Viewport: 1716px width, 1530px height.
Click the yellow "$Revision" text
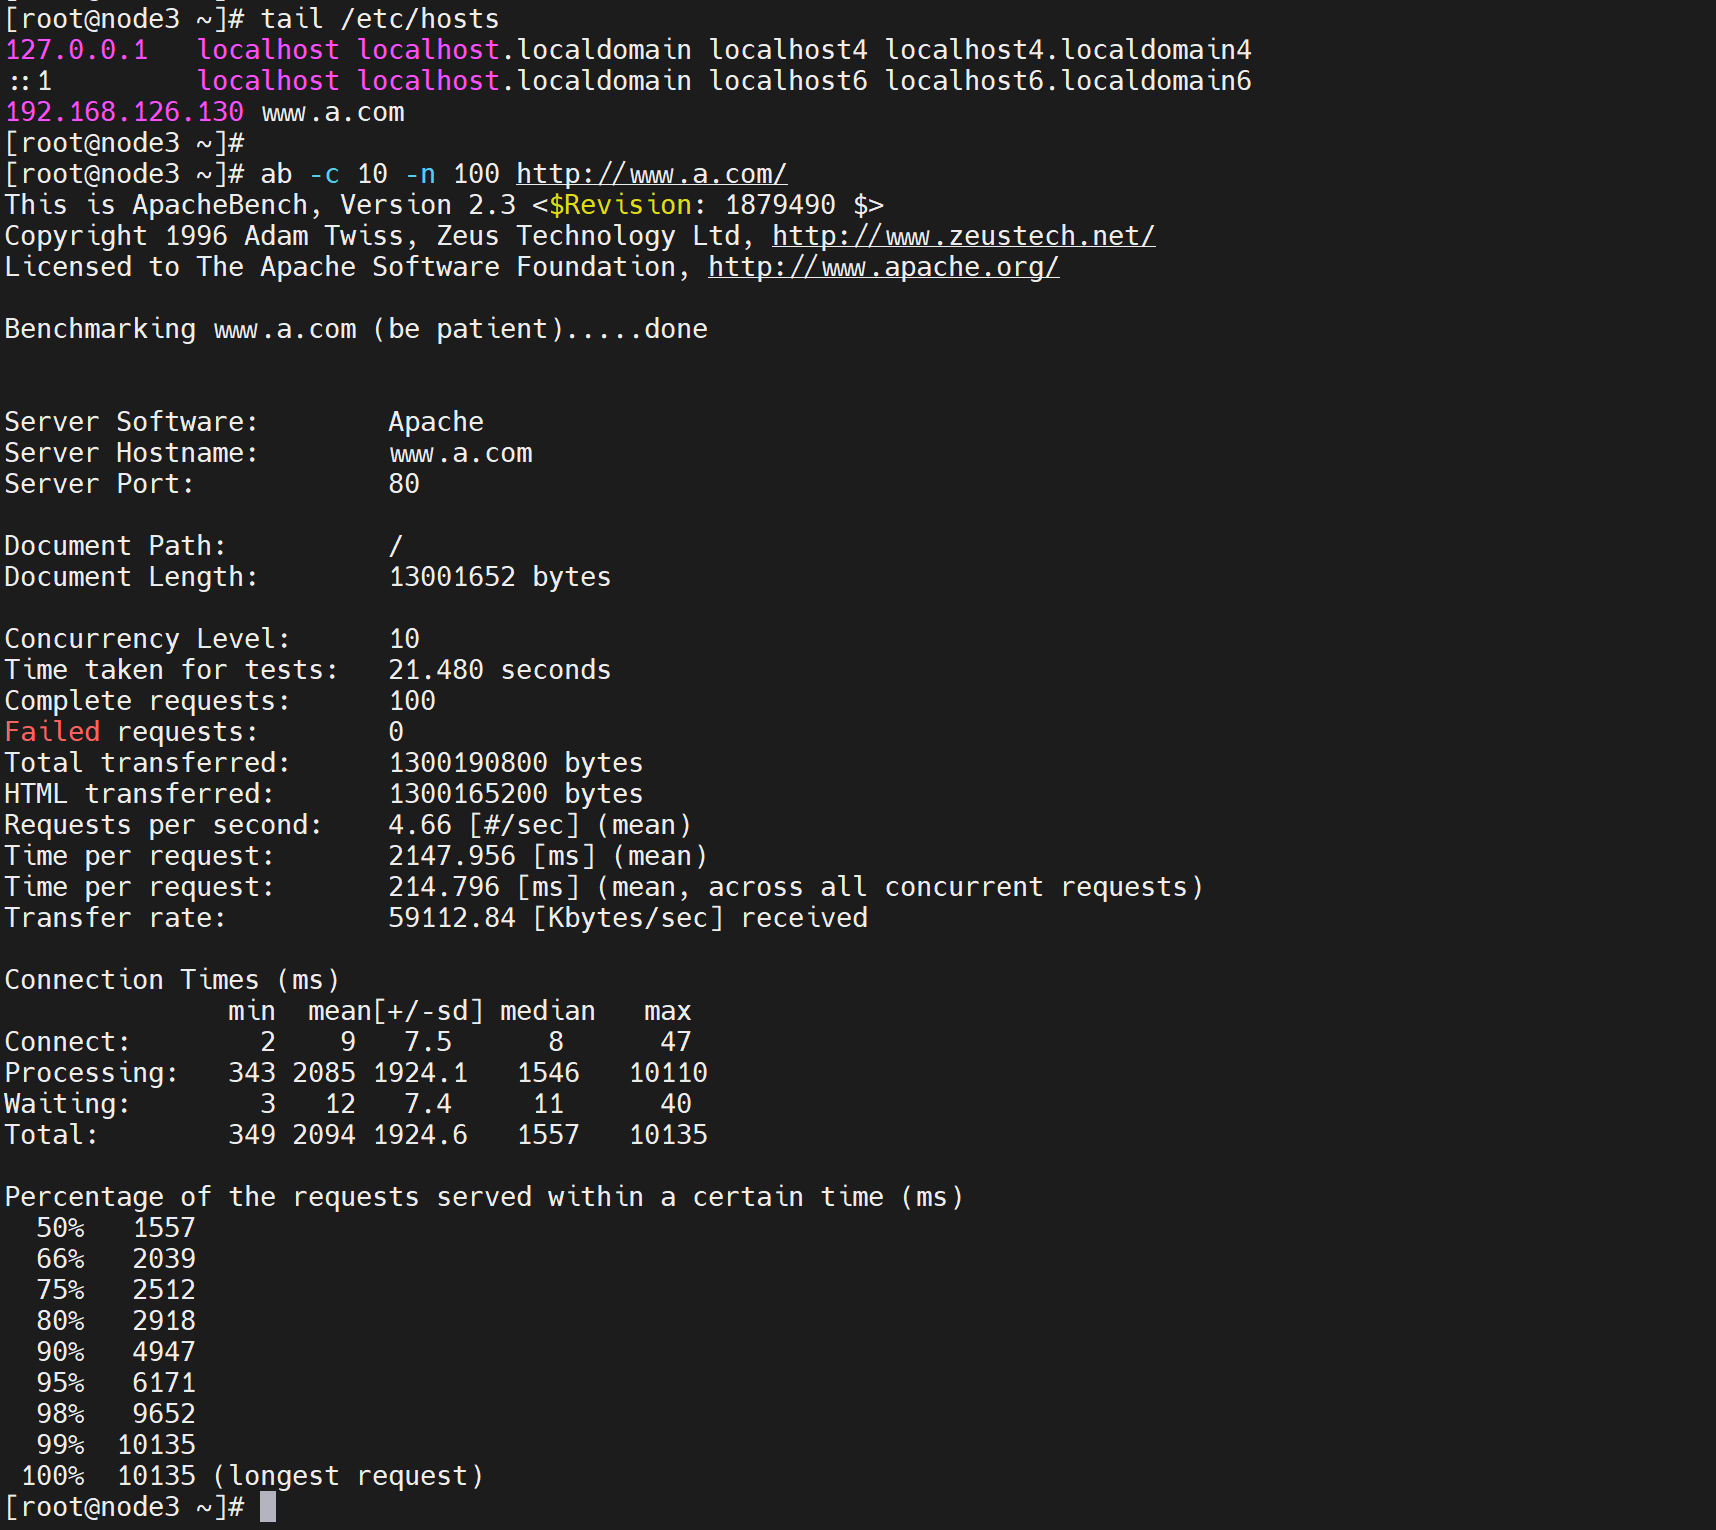[620, 205]
